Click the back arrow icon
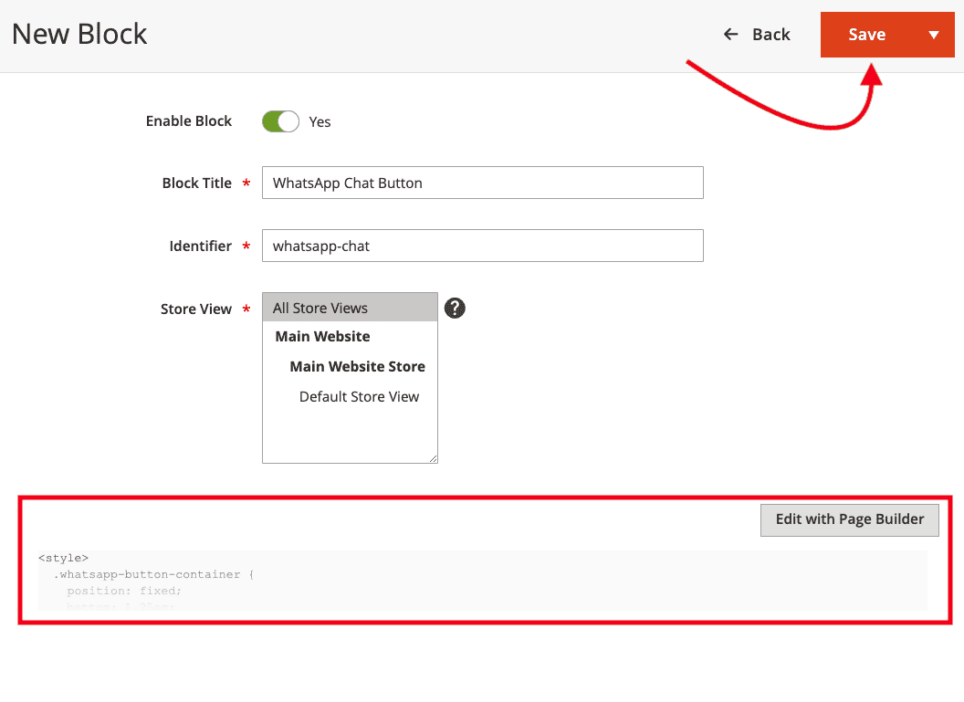 (x=730, y=34)
